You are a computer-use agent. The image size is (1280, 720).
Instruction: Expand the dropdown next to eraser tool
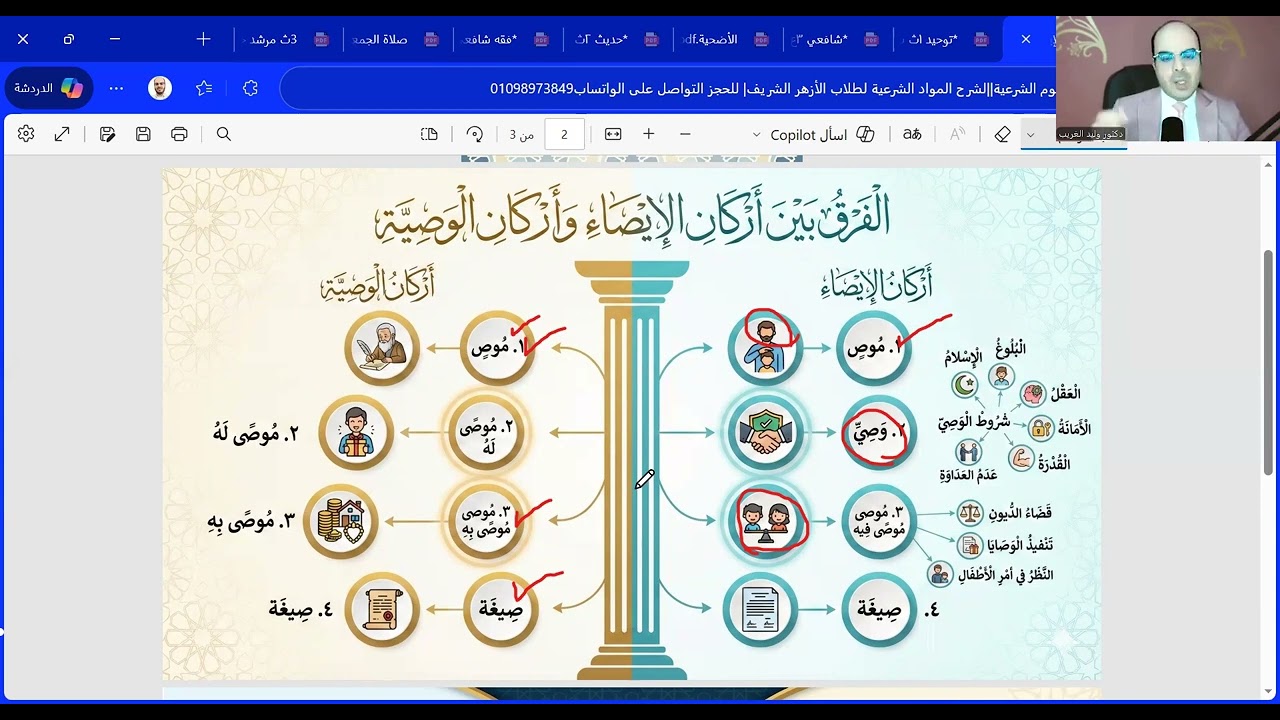(x=1030, y=135)
